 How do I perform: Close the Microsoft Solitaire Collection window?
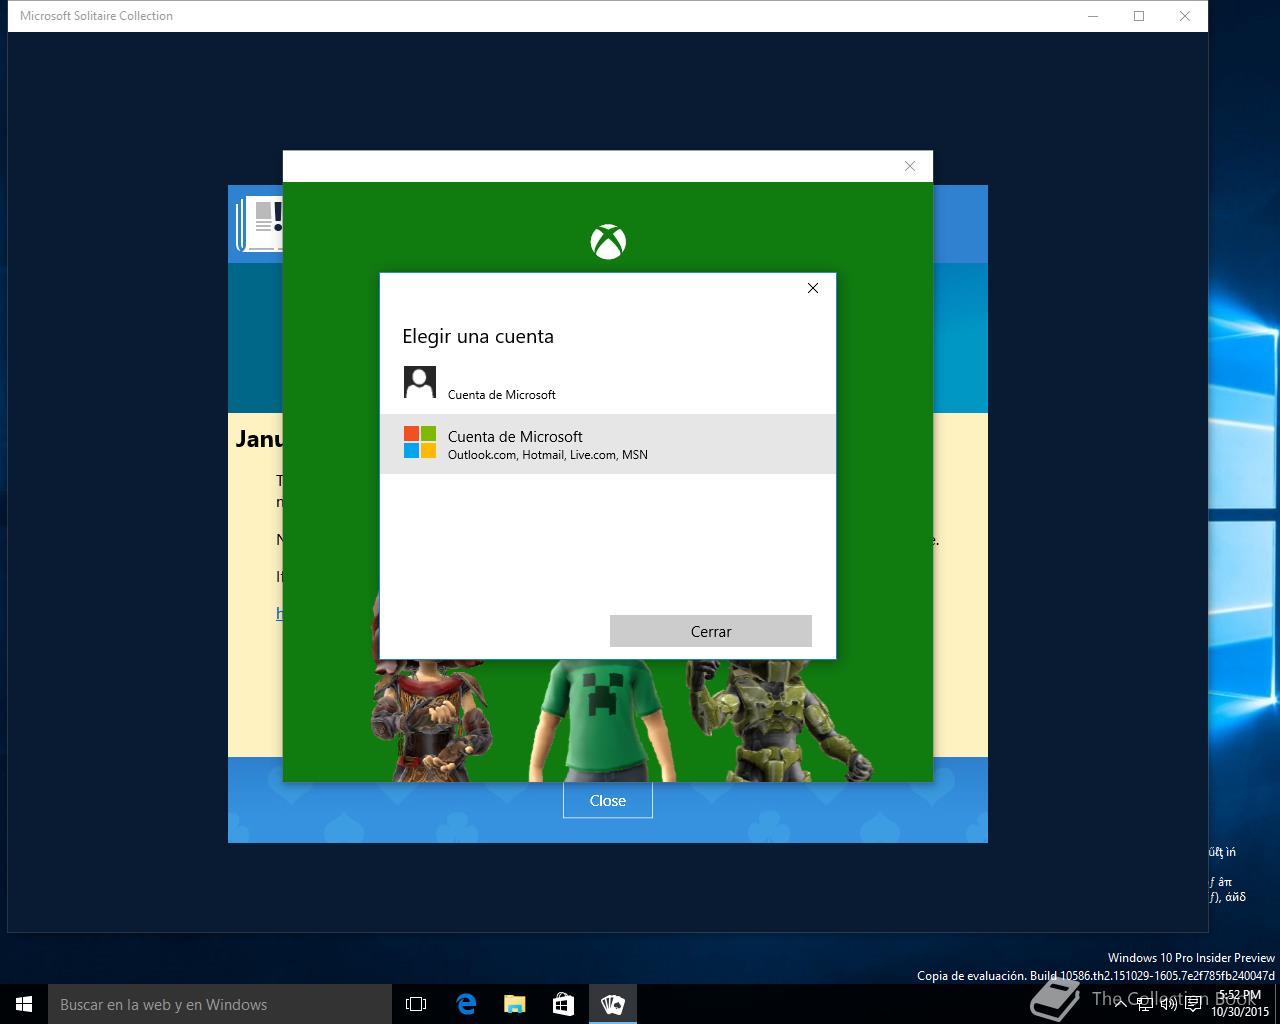[1185, 16]
